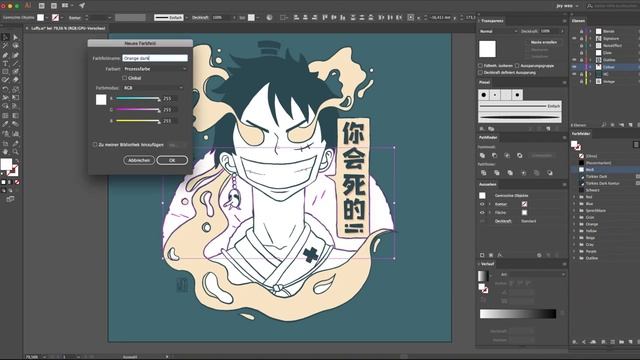Switch to the Pinsel panel tab
Image resolution: width=640 pixels, height=360 pixels.
pos(484,82)
